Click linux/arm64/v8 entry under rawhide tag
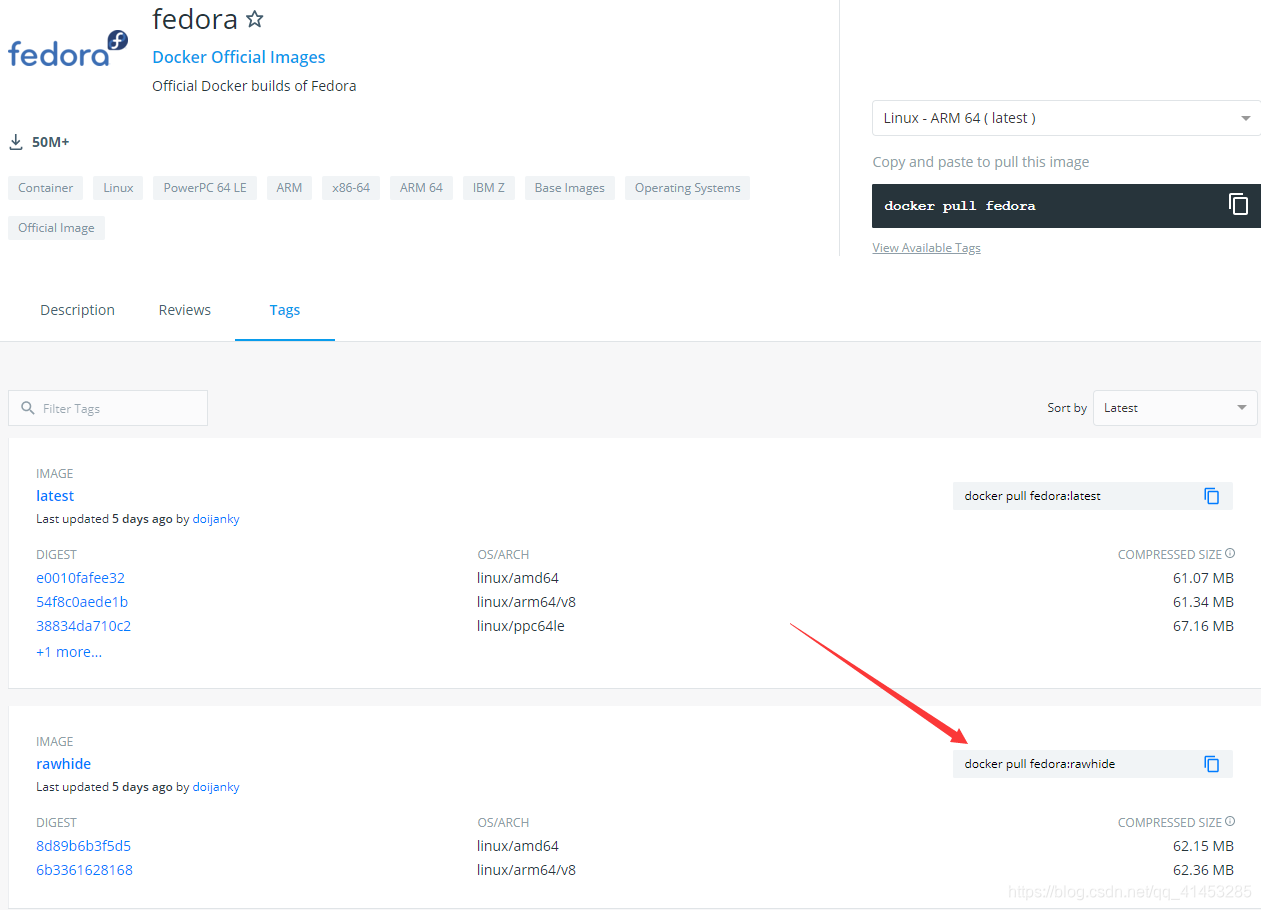Image resolution: width=1261 pixels, height=910 pixels. point(526,870)
